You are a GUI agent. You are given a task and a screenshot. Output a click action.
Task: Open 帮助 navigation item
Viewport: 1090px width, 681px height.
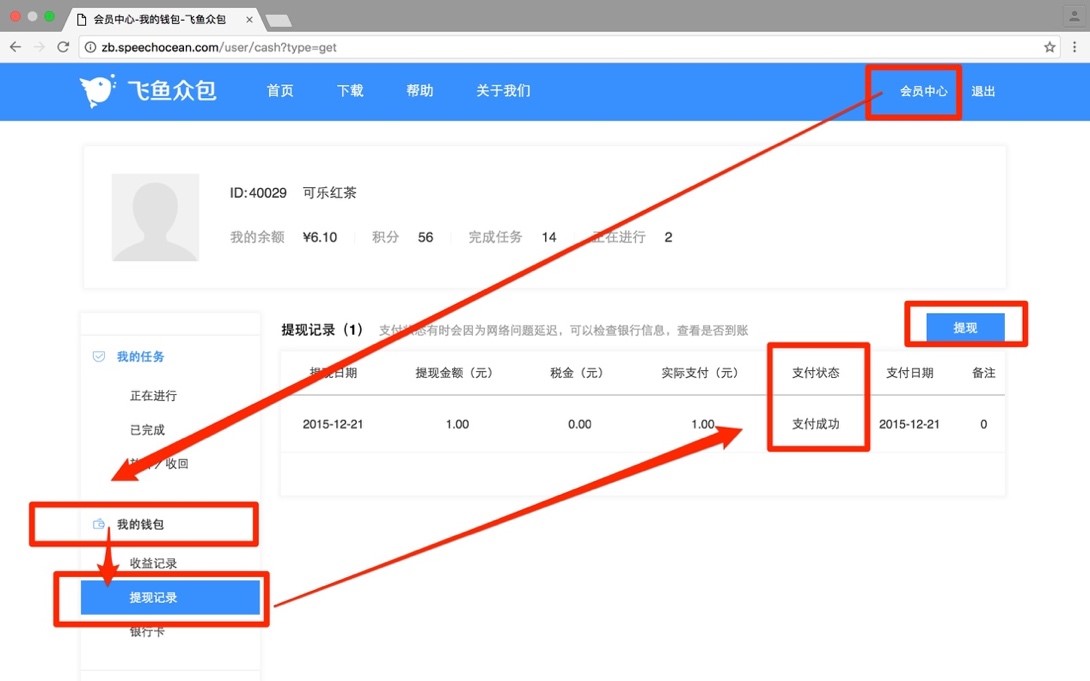[420, 91]
